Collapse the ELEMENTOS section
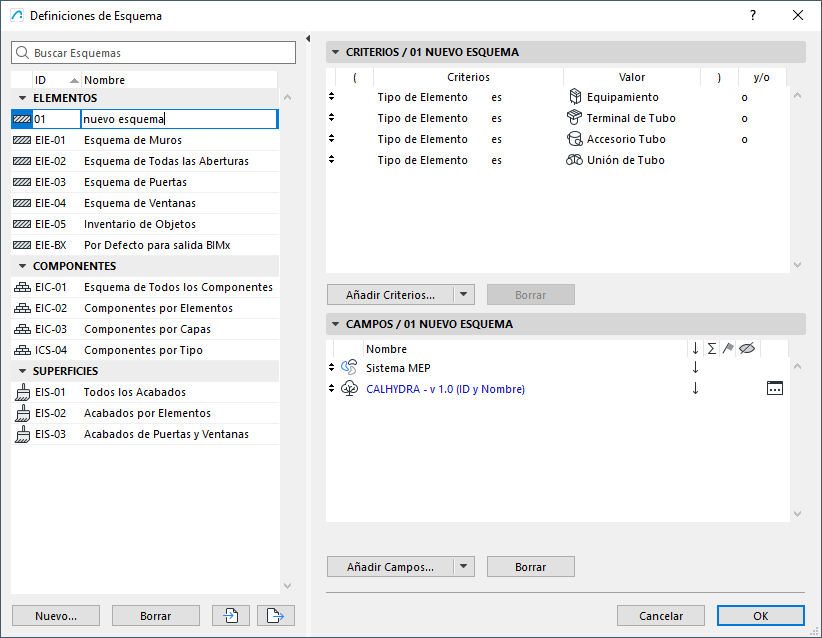 (22, 97)
